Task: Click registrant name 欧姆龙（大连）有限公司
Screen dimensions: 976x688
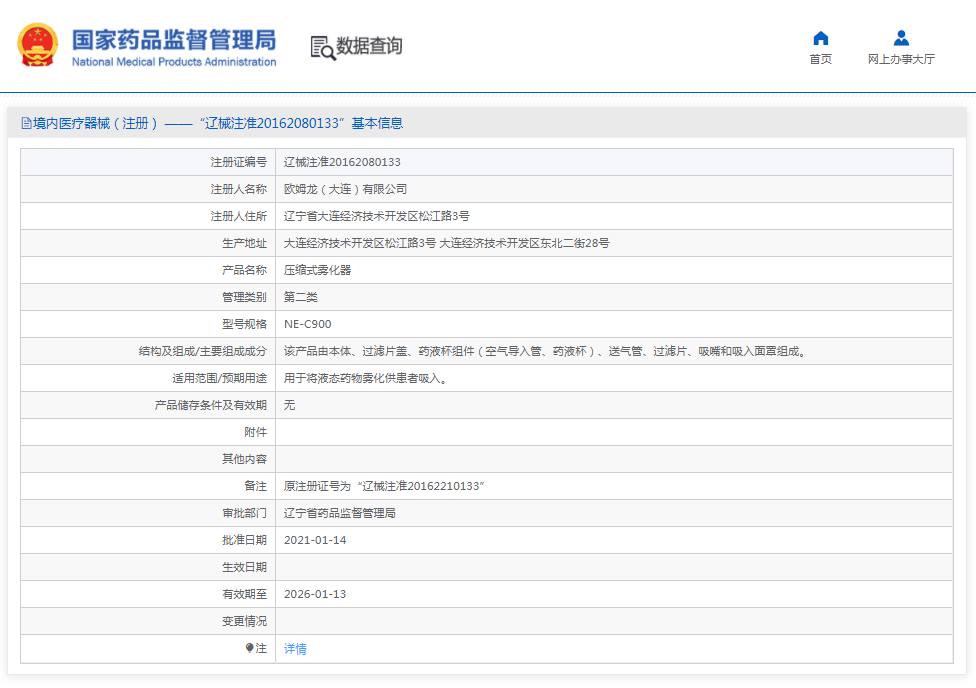Action: coord(345,189)
